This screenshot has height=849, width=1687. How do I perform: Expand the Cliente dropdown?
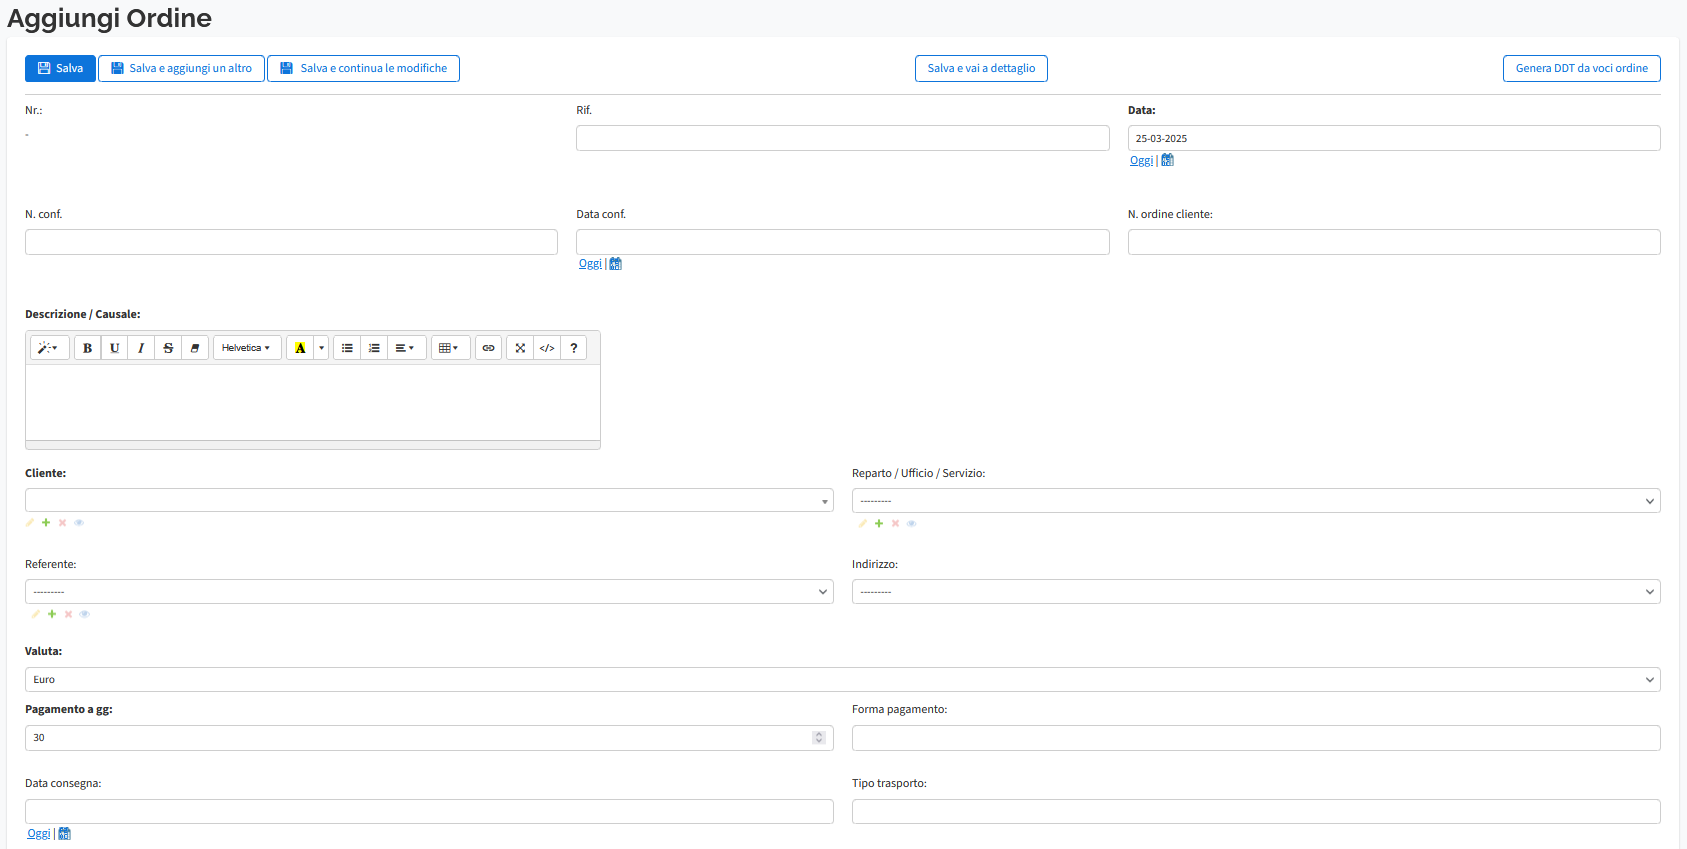click(x=429, y=500)
